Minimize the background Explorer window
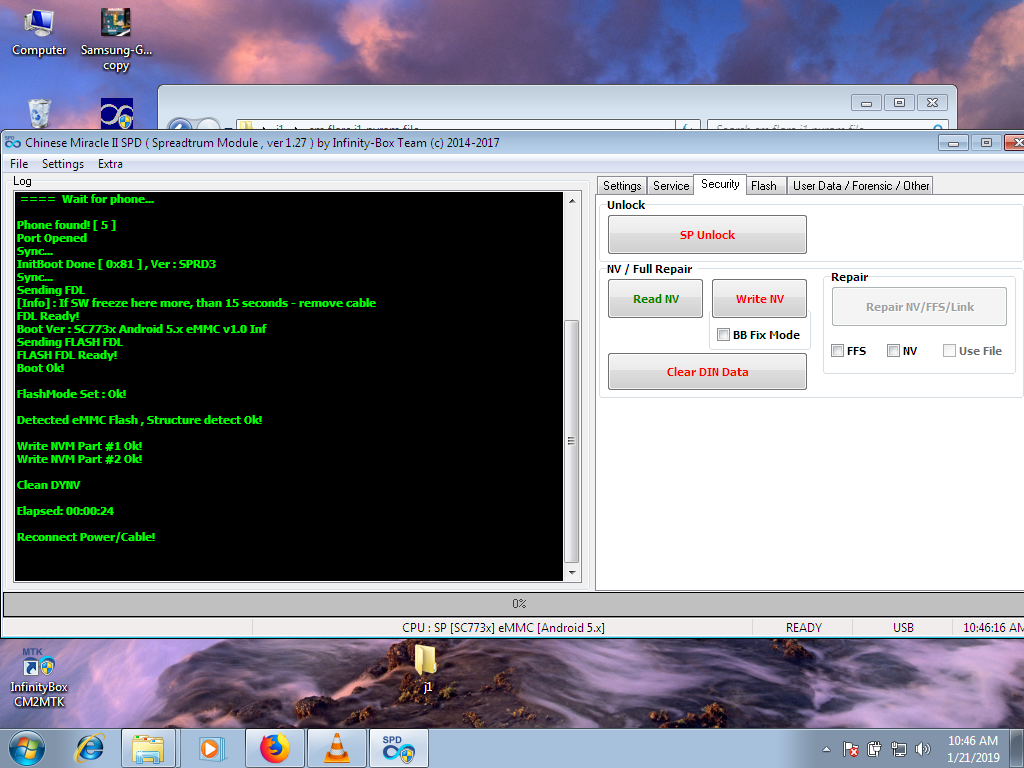Viewport: 1024px width, 768px height. click(x=867, y=103)
